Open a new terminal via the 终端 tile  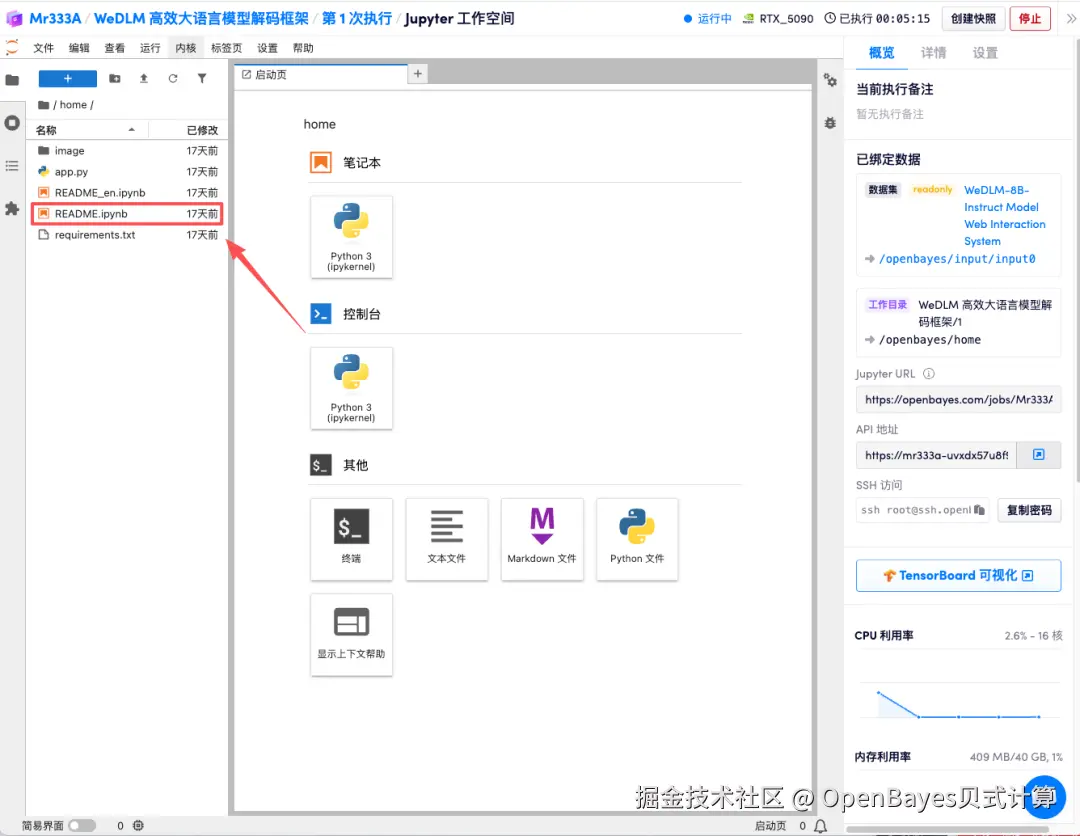[x=351, y=539]
